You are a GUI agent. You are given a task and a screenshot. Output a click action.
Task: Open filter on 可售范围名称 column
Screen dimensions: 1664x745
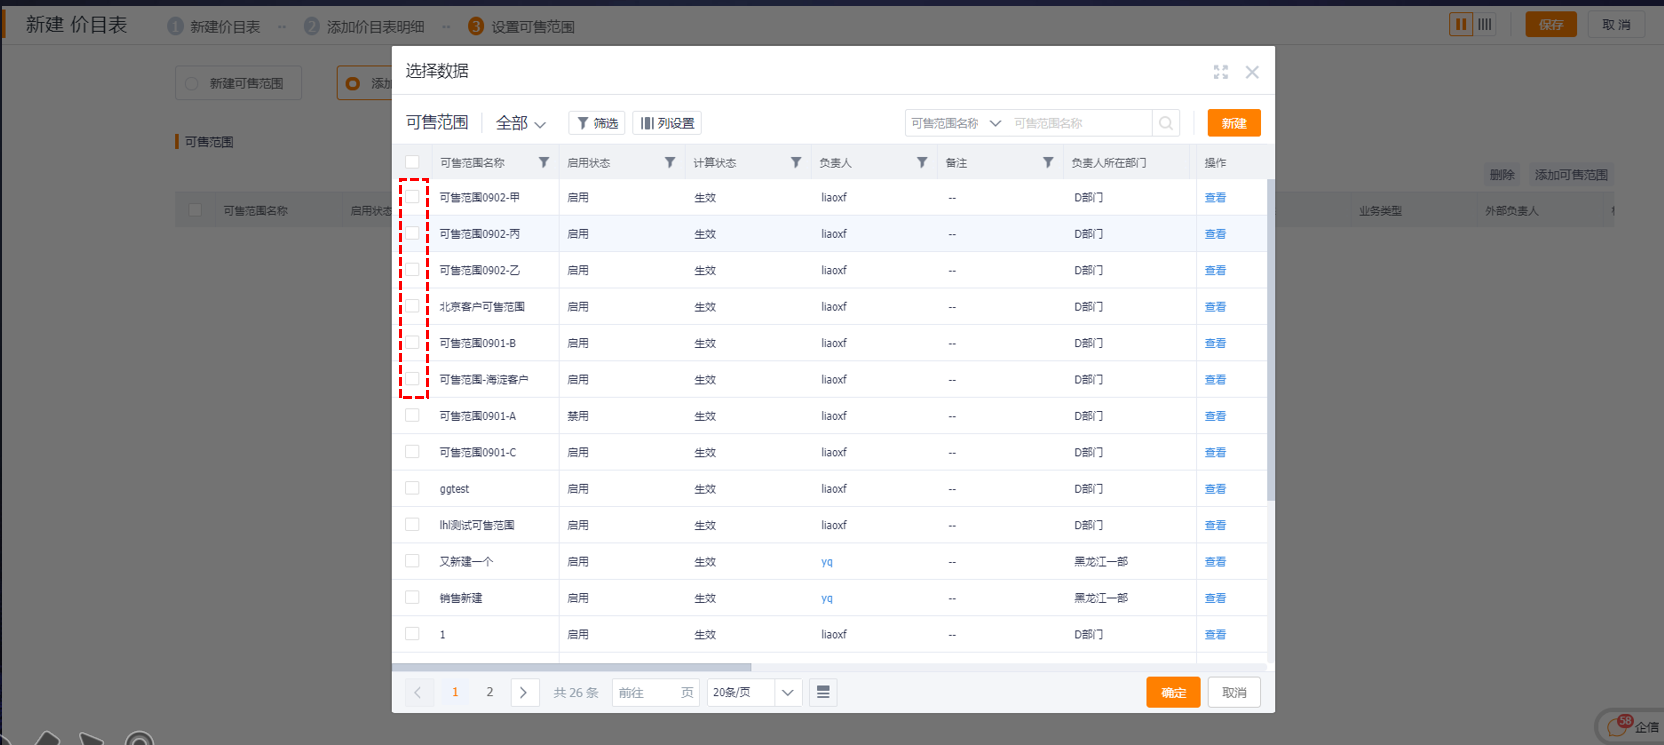544,162
